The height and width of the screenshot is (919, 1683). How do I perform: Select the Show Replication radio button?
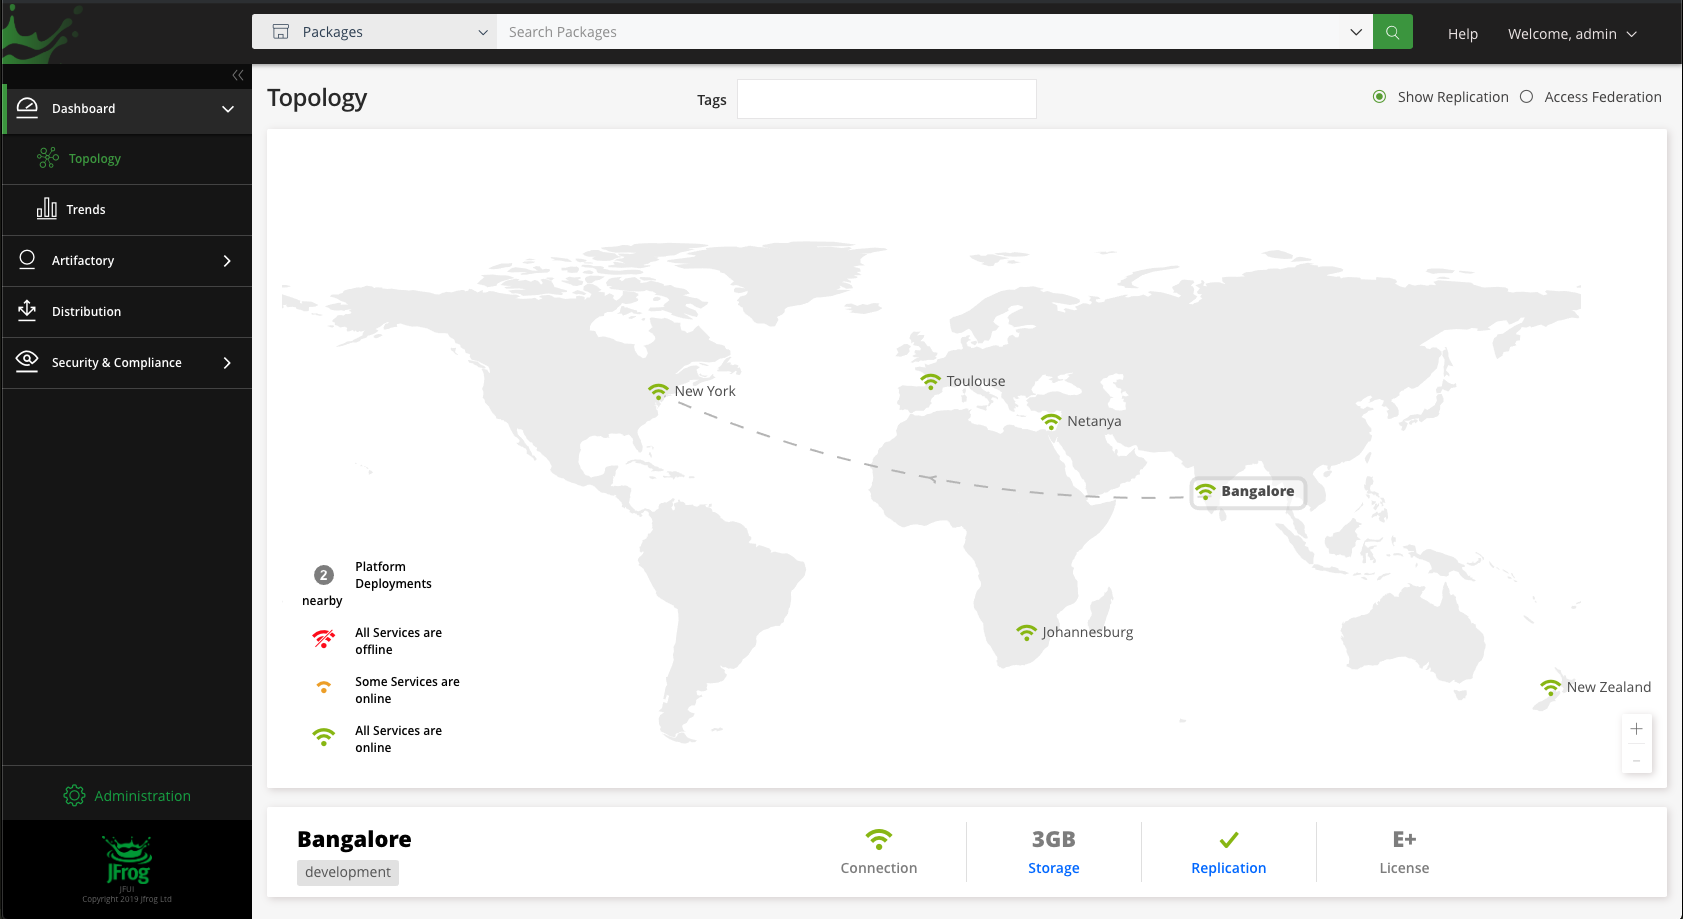point(1379,97)
